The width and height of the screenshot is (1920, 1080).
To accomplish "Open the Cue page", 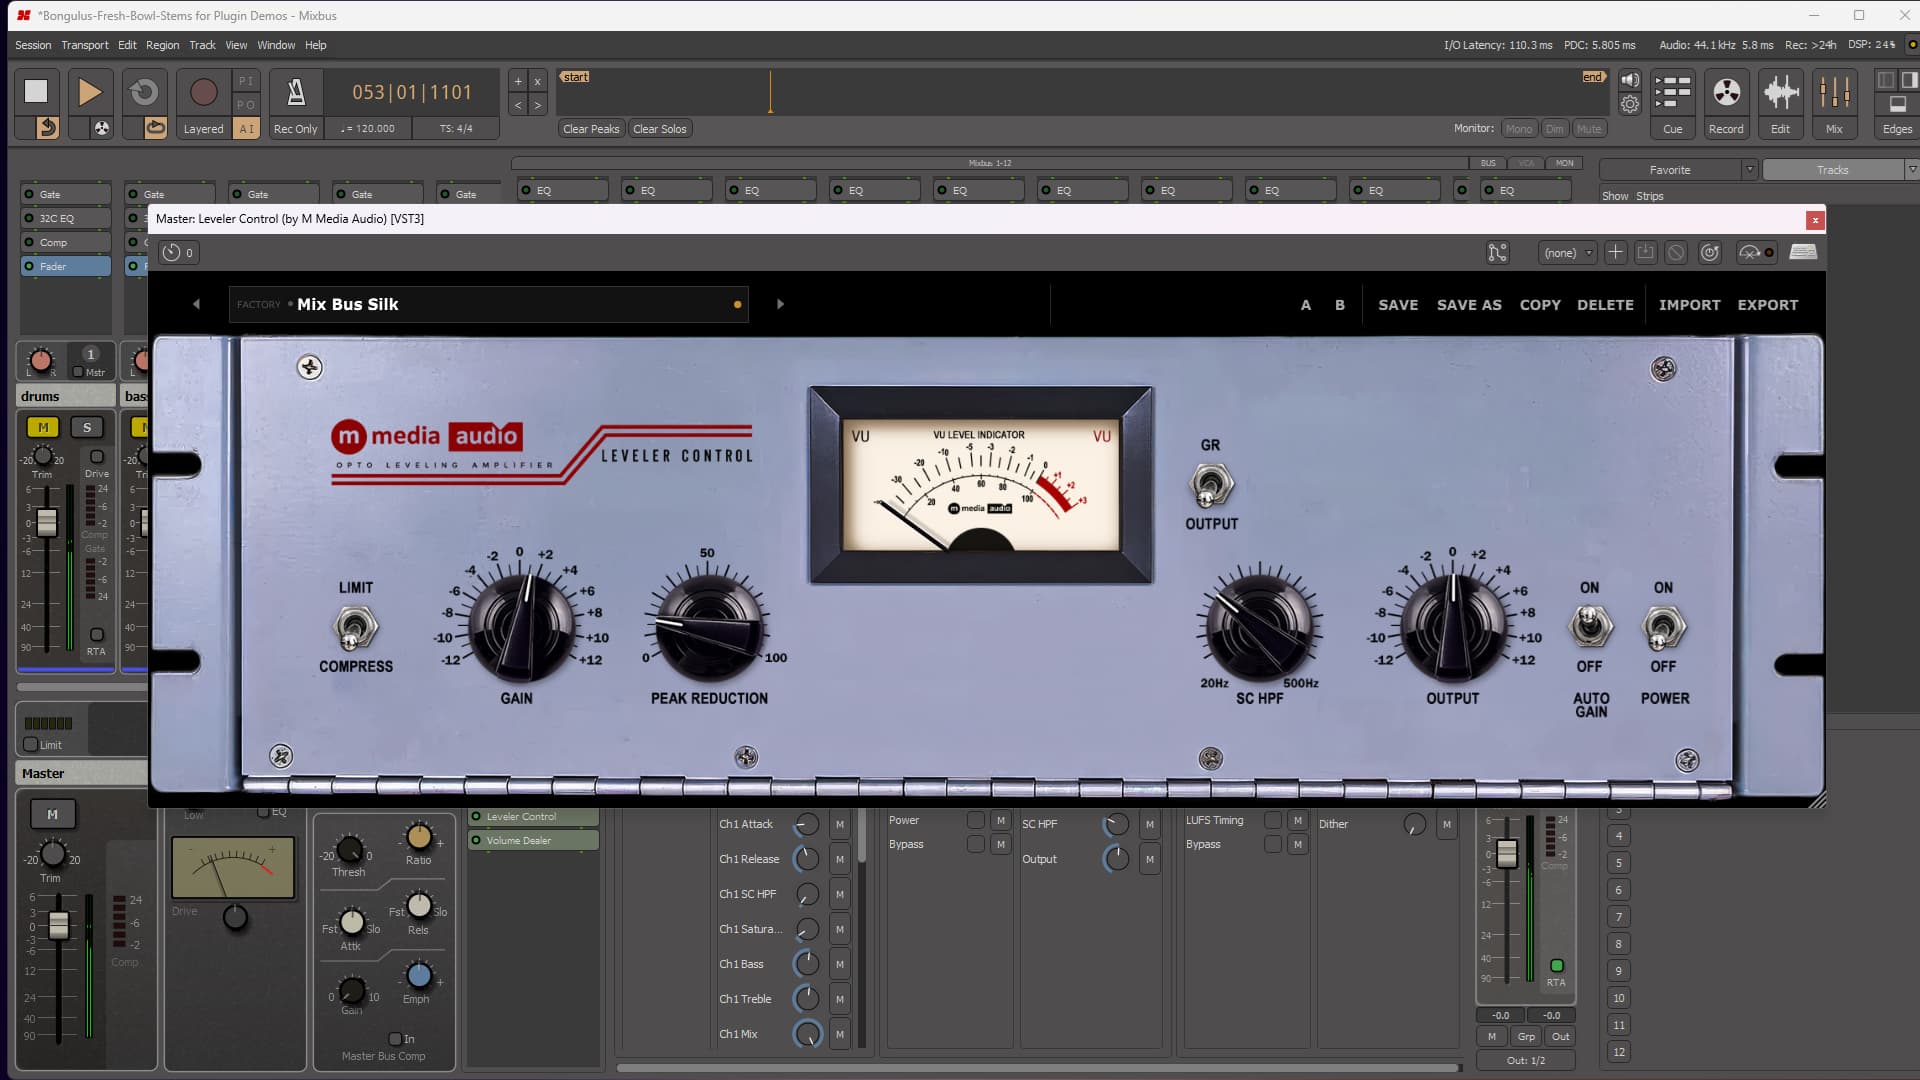I will click(x=1672, y=103).
